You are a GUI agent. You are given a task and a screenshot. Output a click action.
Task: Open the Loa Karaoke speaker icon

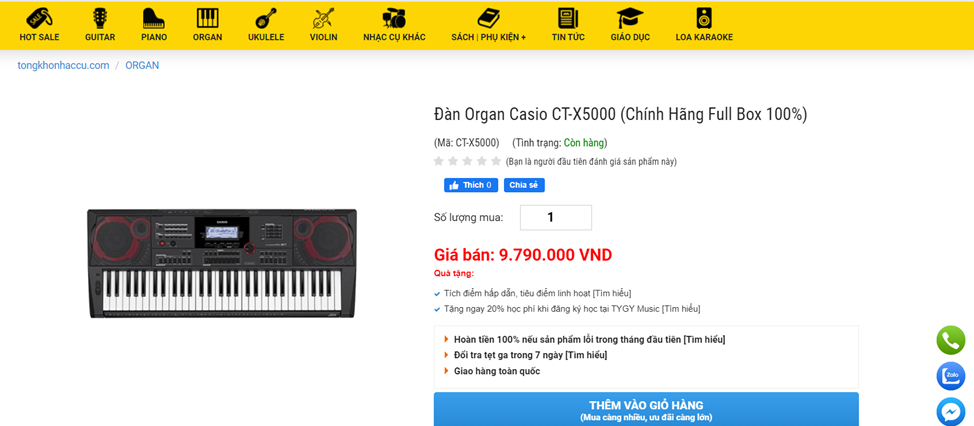click(x=704, y=18)
